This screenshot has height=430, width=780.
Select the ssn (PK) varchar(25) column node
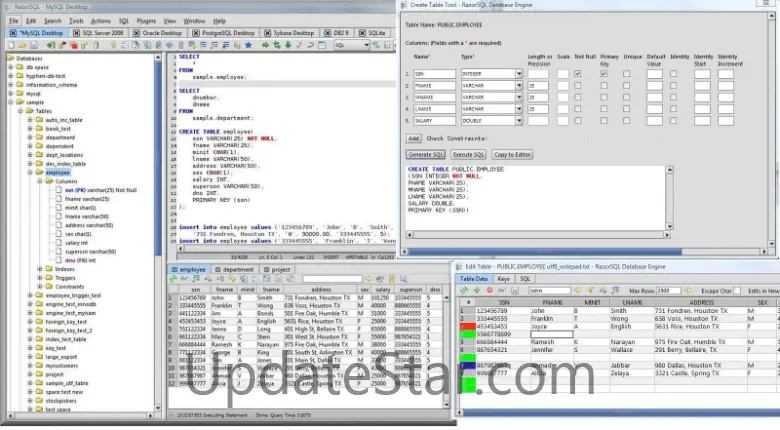click(100, 190)
